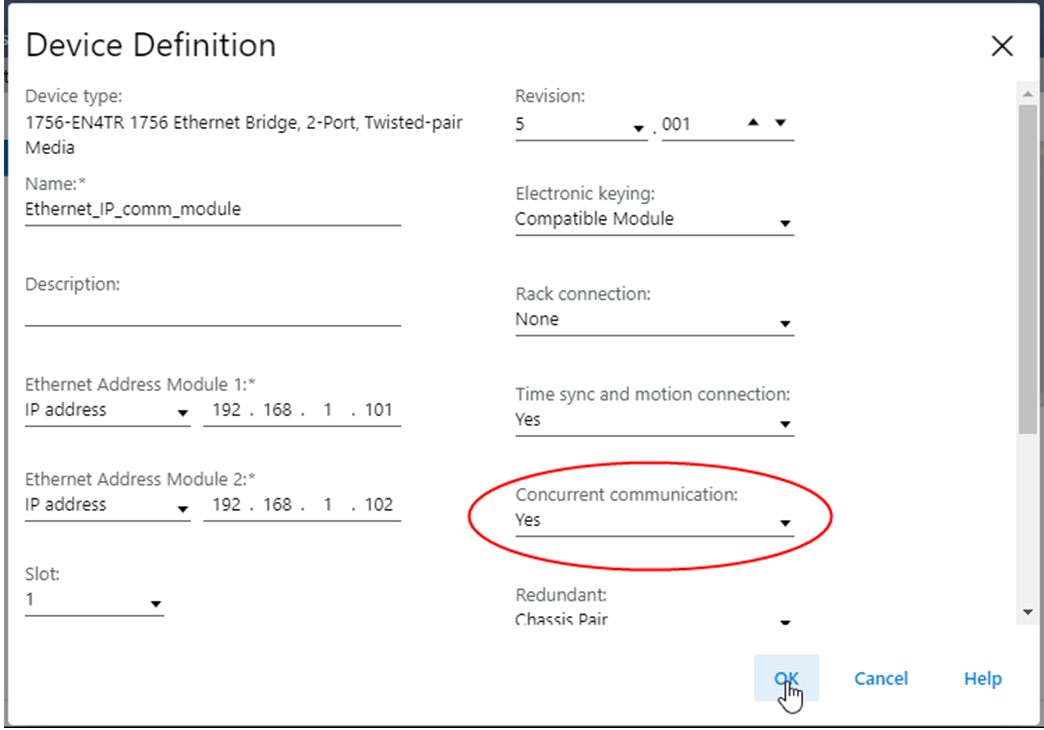The image size is (1044, 730).
Task: Expand the Rack connection dropdown
Action: click(786, 325)
